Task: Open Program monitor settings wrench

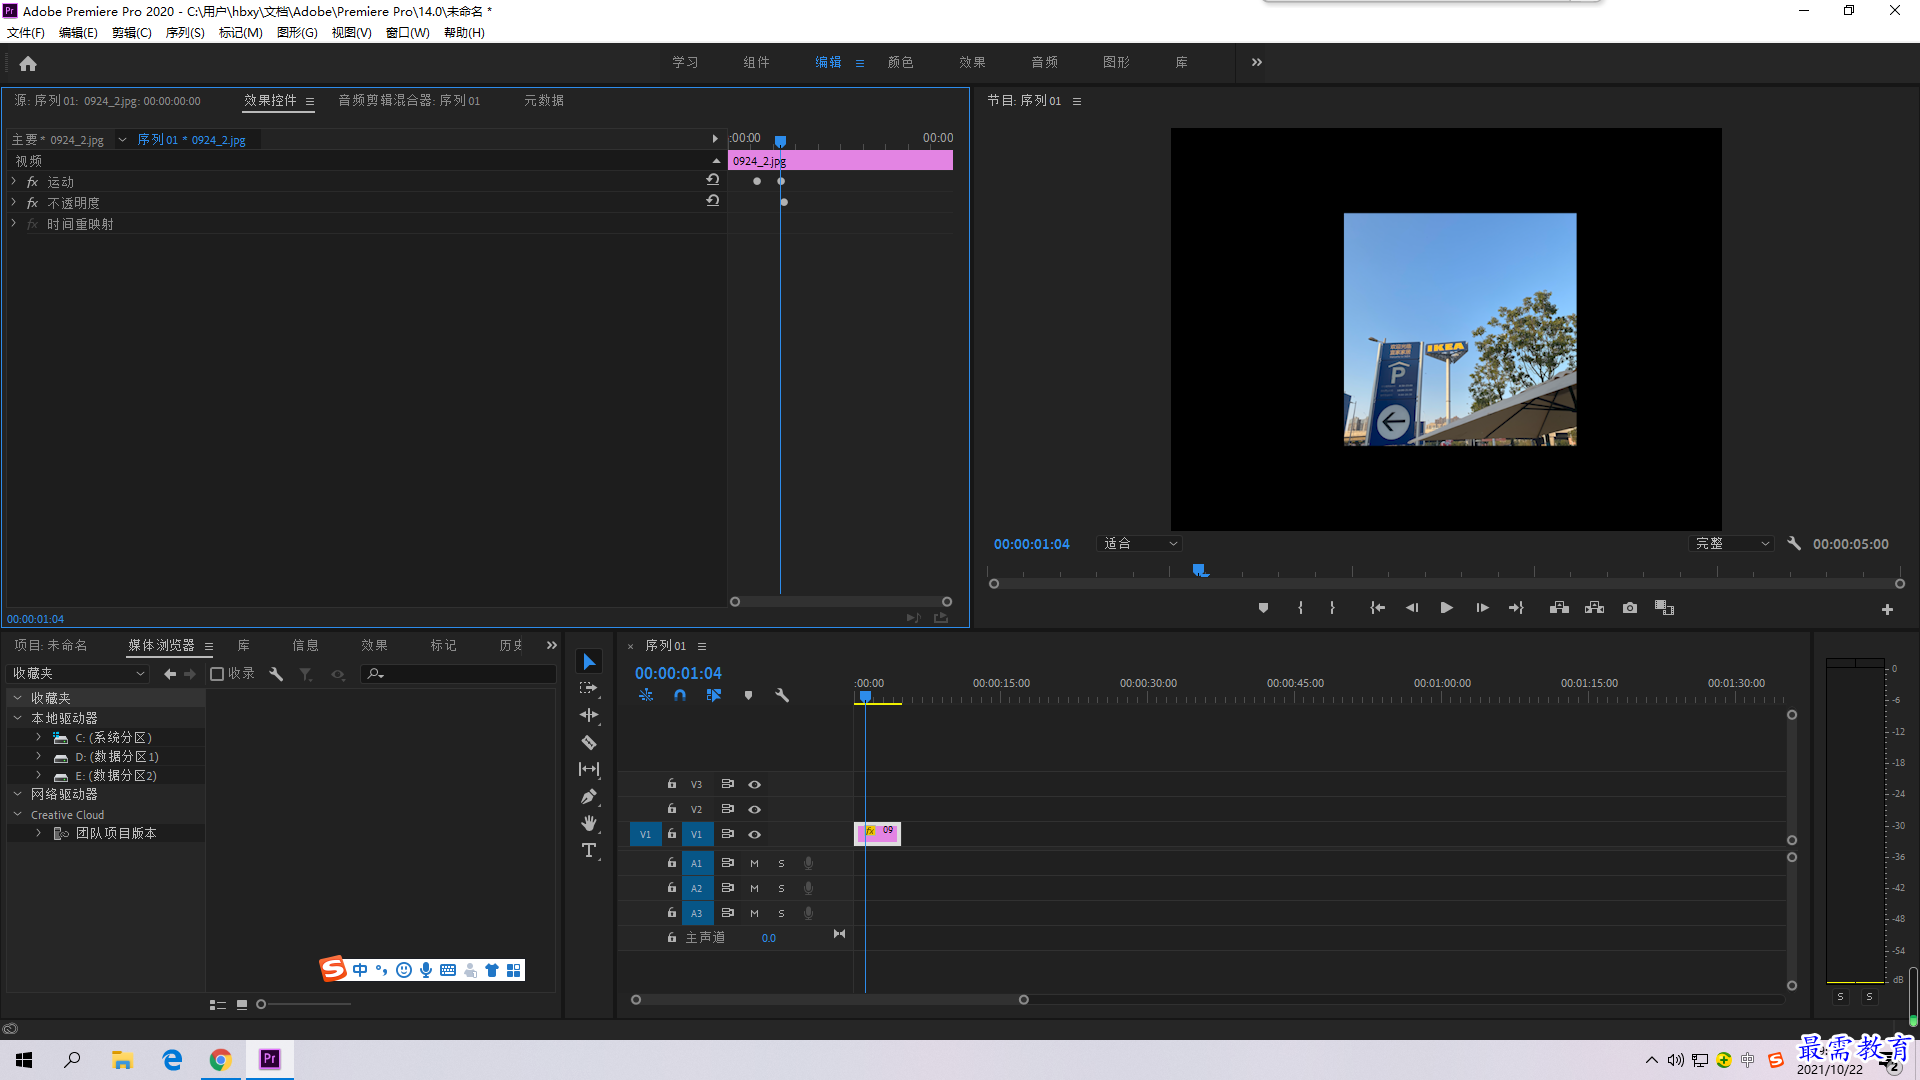Action: tap(1794, 543)
